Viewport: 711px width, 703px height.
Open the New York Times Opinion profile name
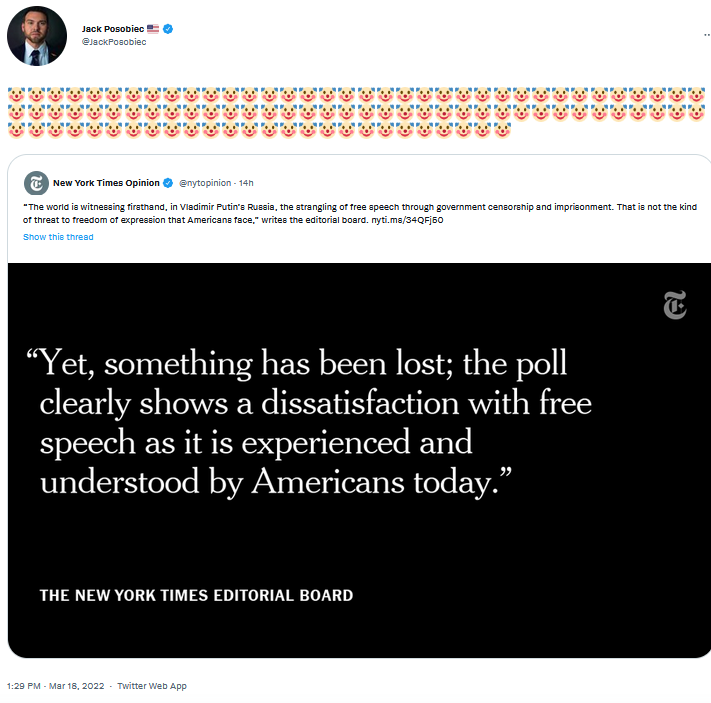[x=105, y=183]
